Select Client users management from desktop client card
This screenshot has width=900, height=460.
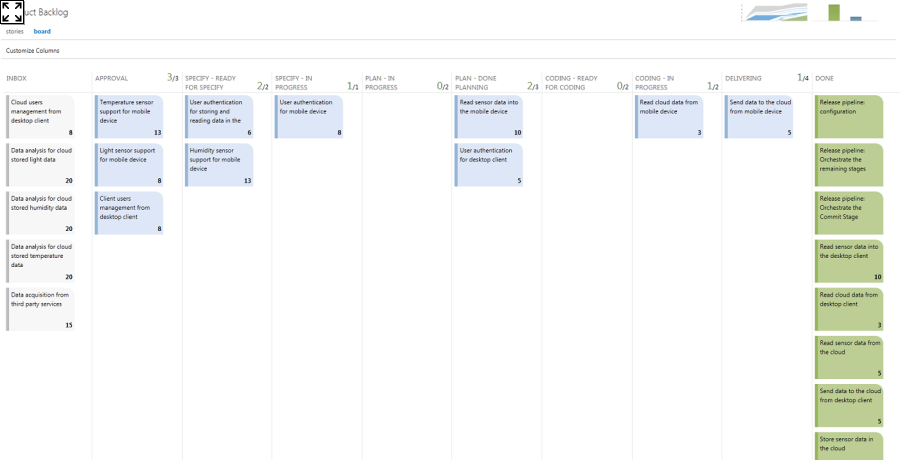[x=129, y=213]
